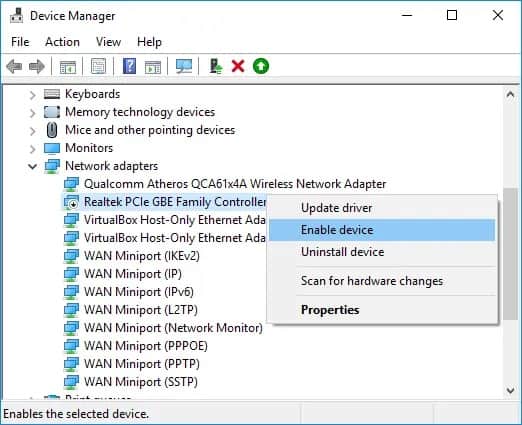522x425 pixels.
Task: Expand the Keyboards category
Action: (32, 95)
